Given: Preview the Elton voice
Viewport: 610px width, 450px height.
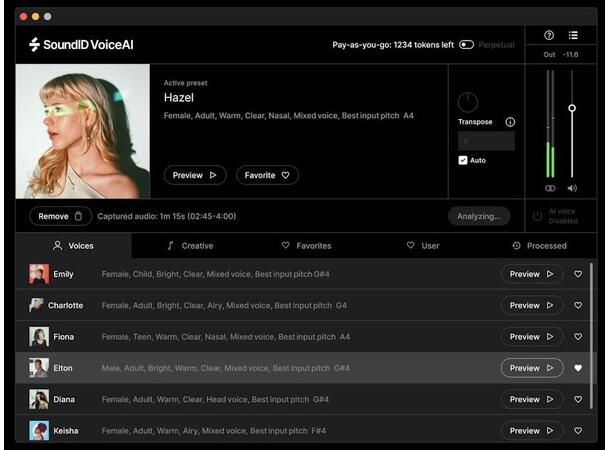Looking at the screenshot, I should [x=532, y=368].
